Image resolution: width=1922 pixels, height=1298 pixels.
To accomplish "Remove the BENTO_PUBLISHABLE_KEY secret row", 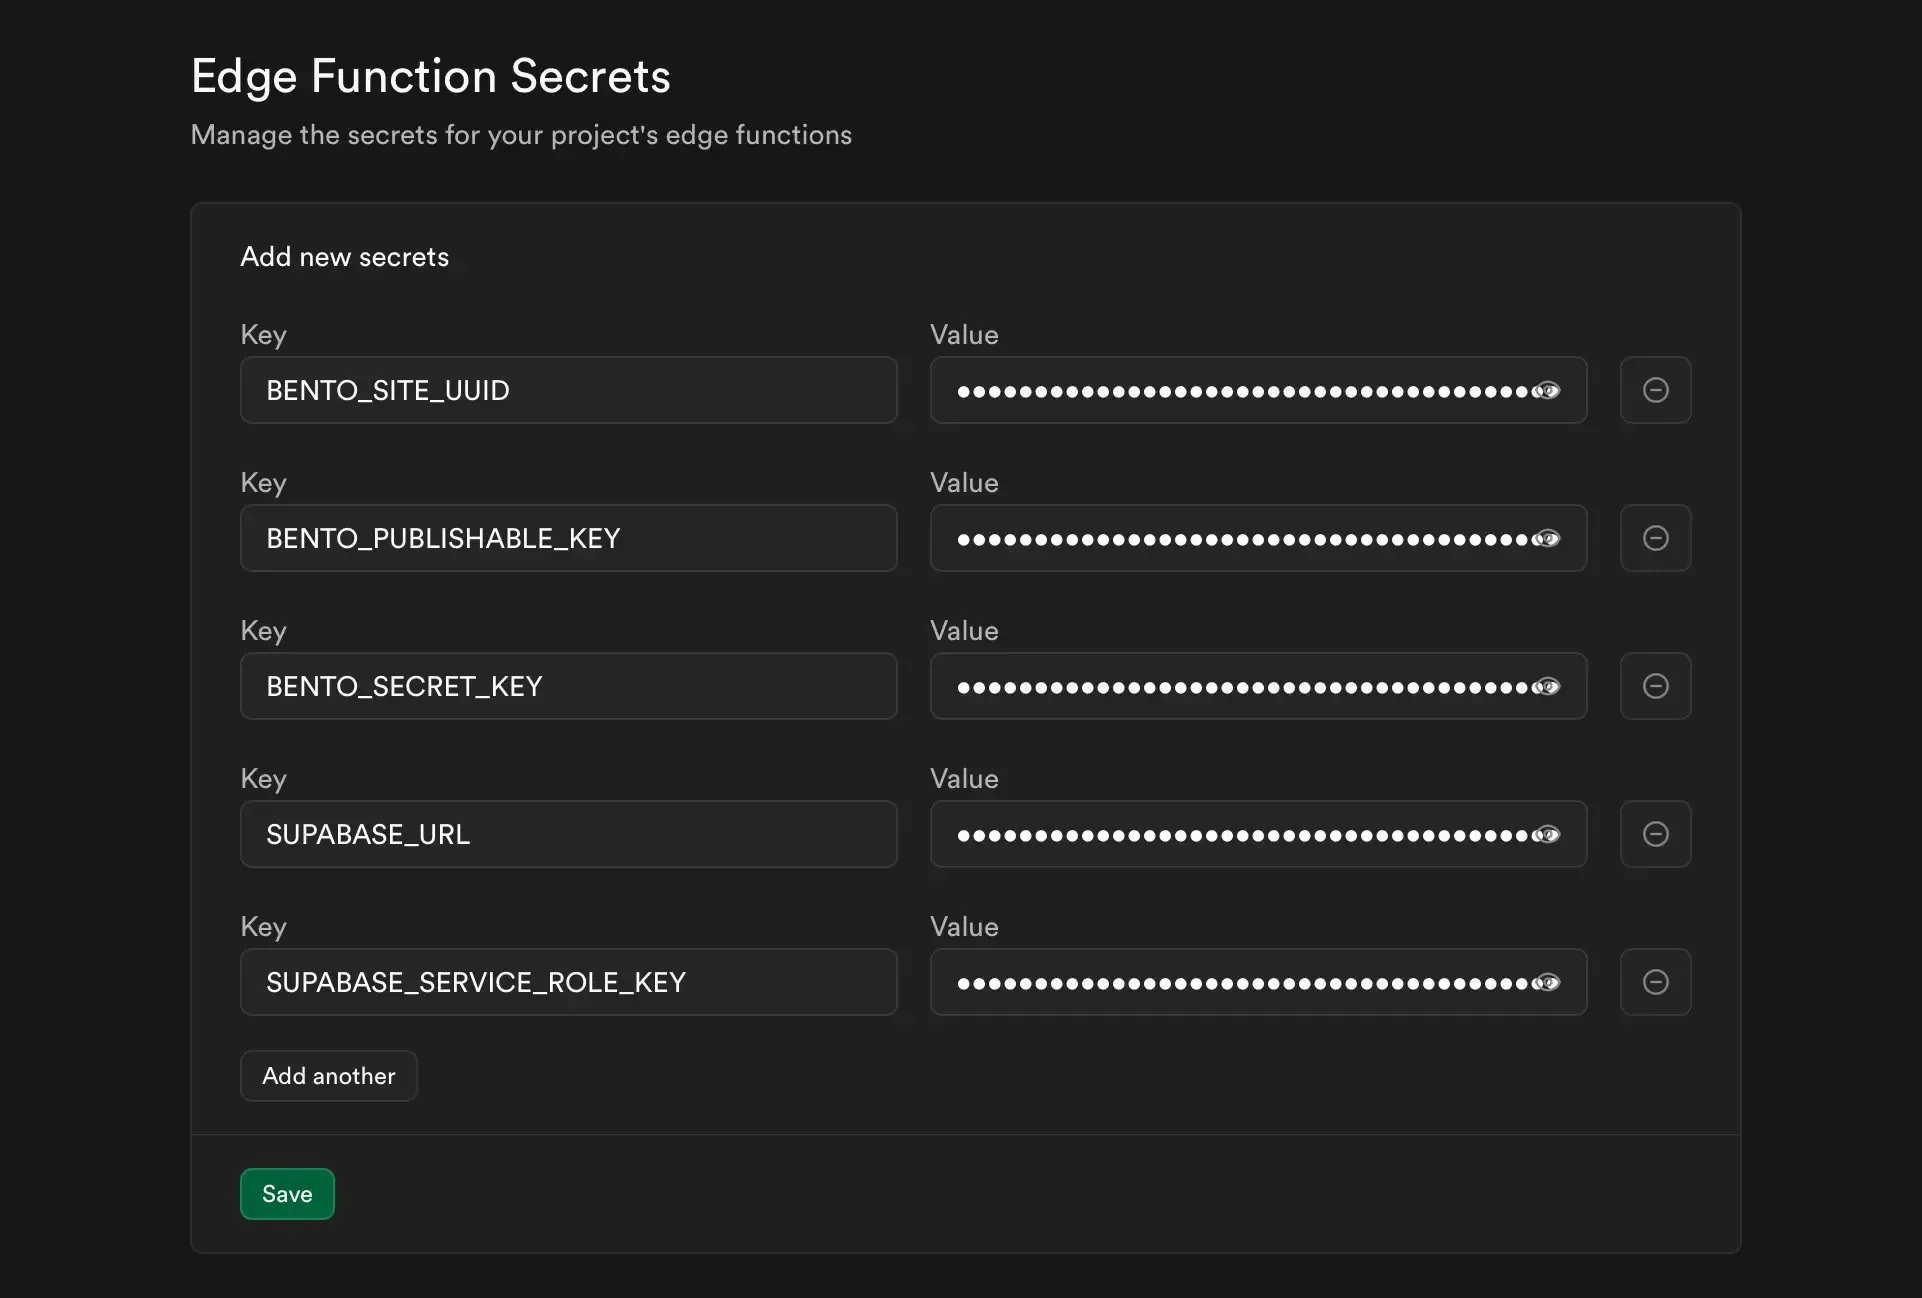I will pos(1655,538).
